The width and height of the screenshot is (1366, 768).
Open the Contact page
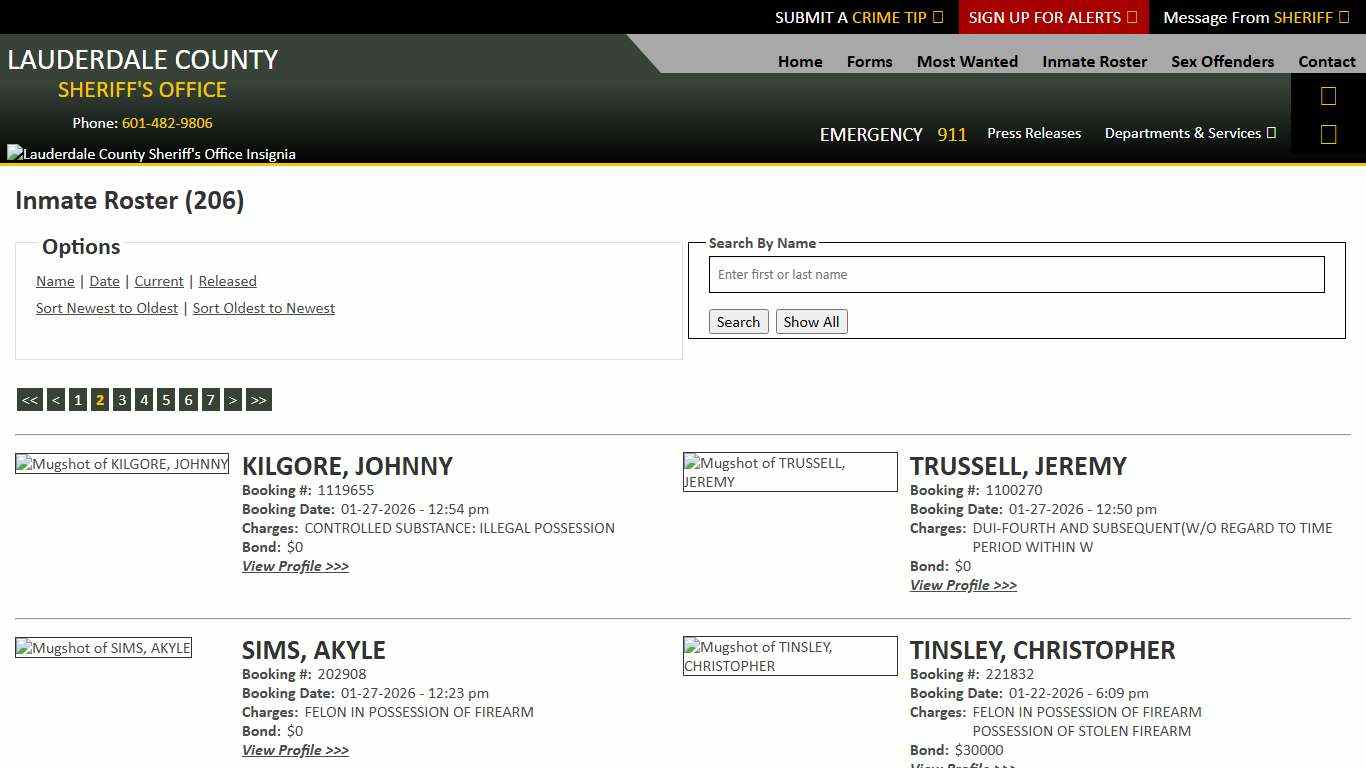pyautogui.click(x=1327, y=61)
